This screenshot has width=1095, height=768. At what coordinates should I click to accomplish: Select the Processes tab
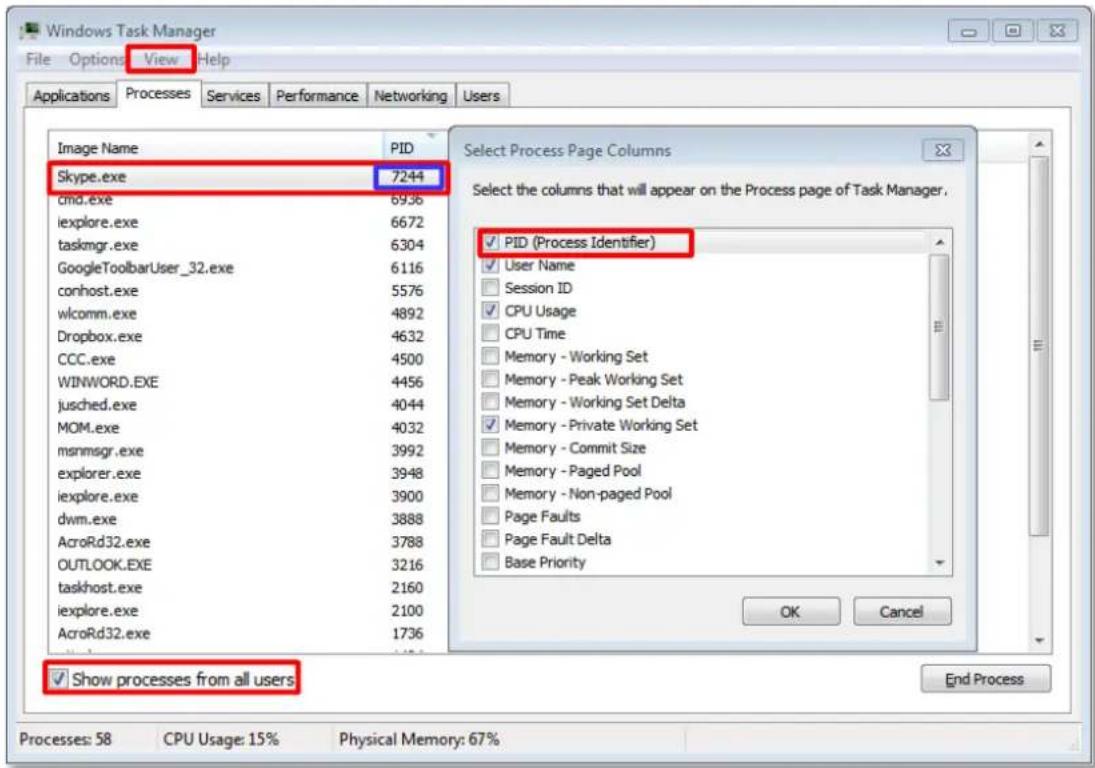coord(158,94)
